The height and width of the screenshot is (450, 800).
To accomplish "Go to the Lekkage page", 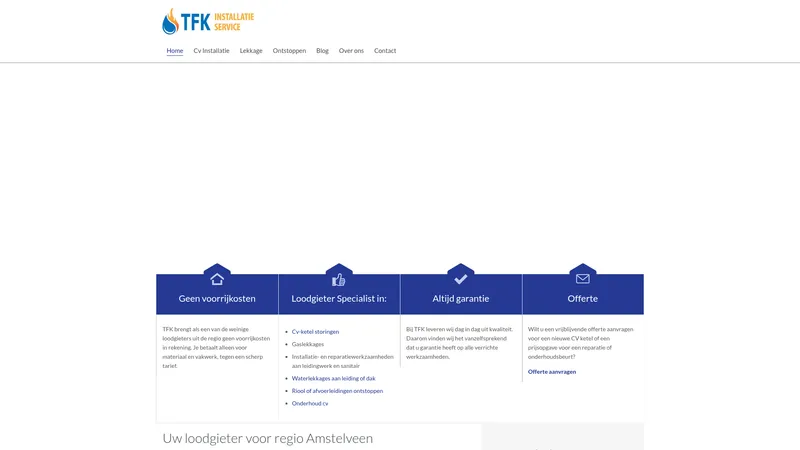I will pos(251,51).
